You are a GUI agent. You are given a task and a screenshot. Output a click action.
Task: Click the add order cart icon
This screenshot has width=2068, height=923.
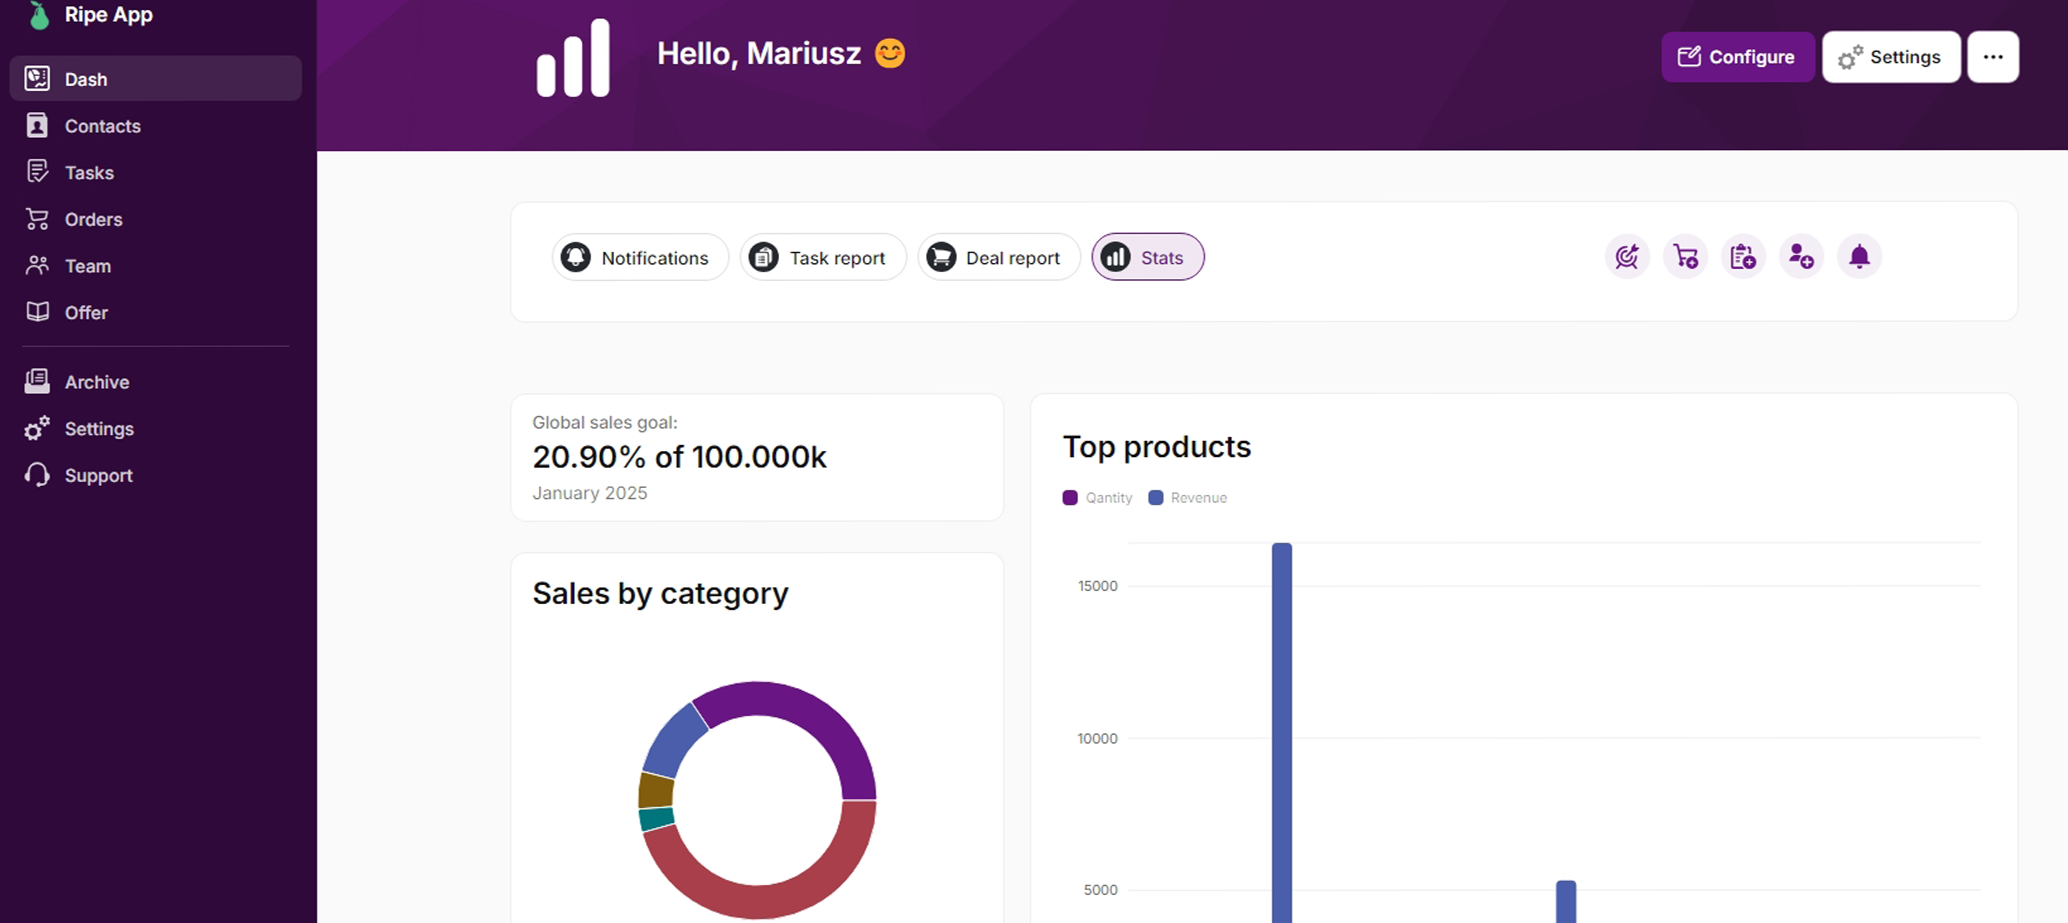[x=1685, y=257]
